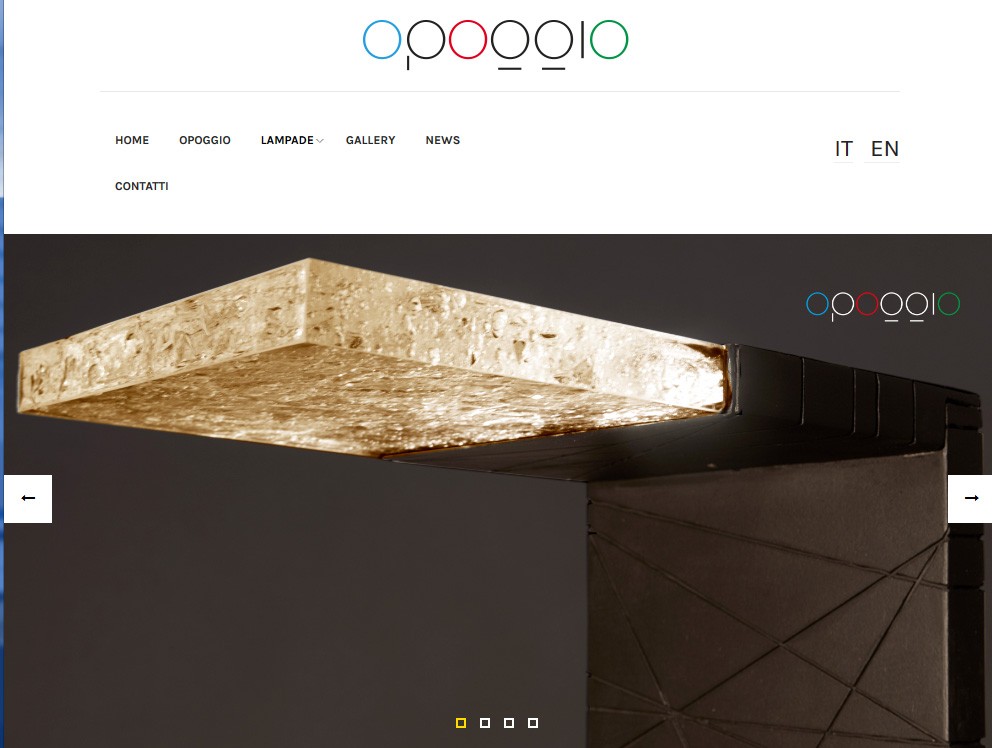992x748 pixels.
Task: Open the News page
Action: click(442, 140)
